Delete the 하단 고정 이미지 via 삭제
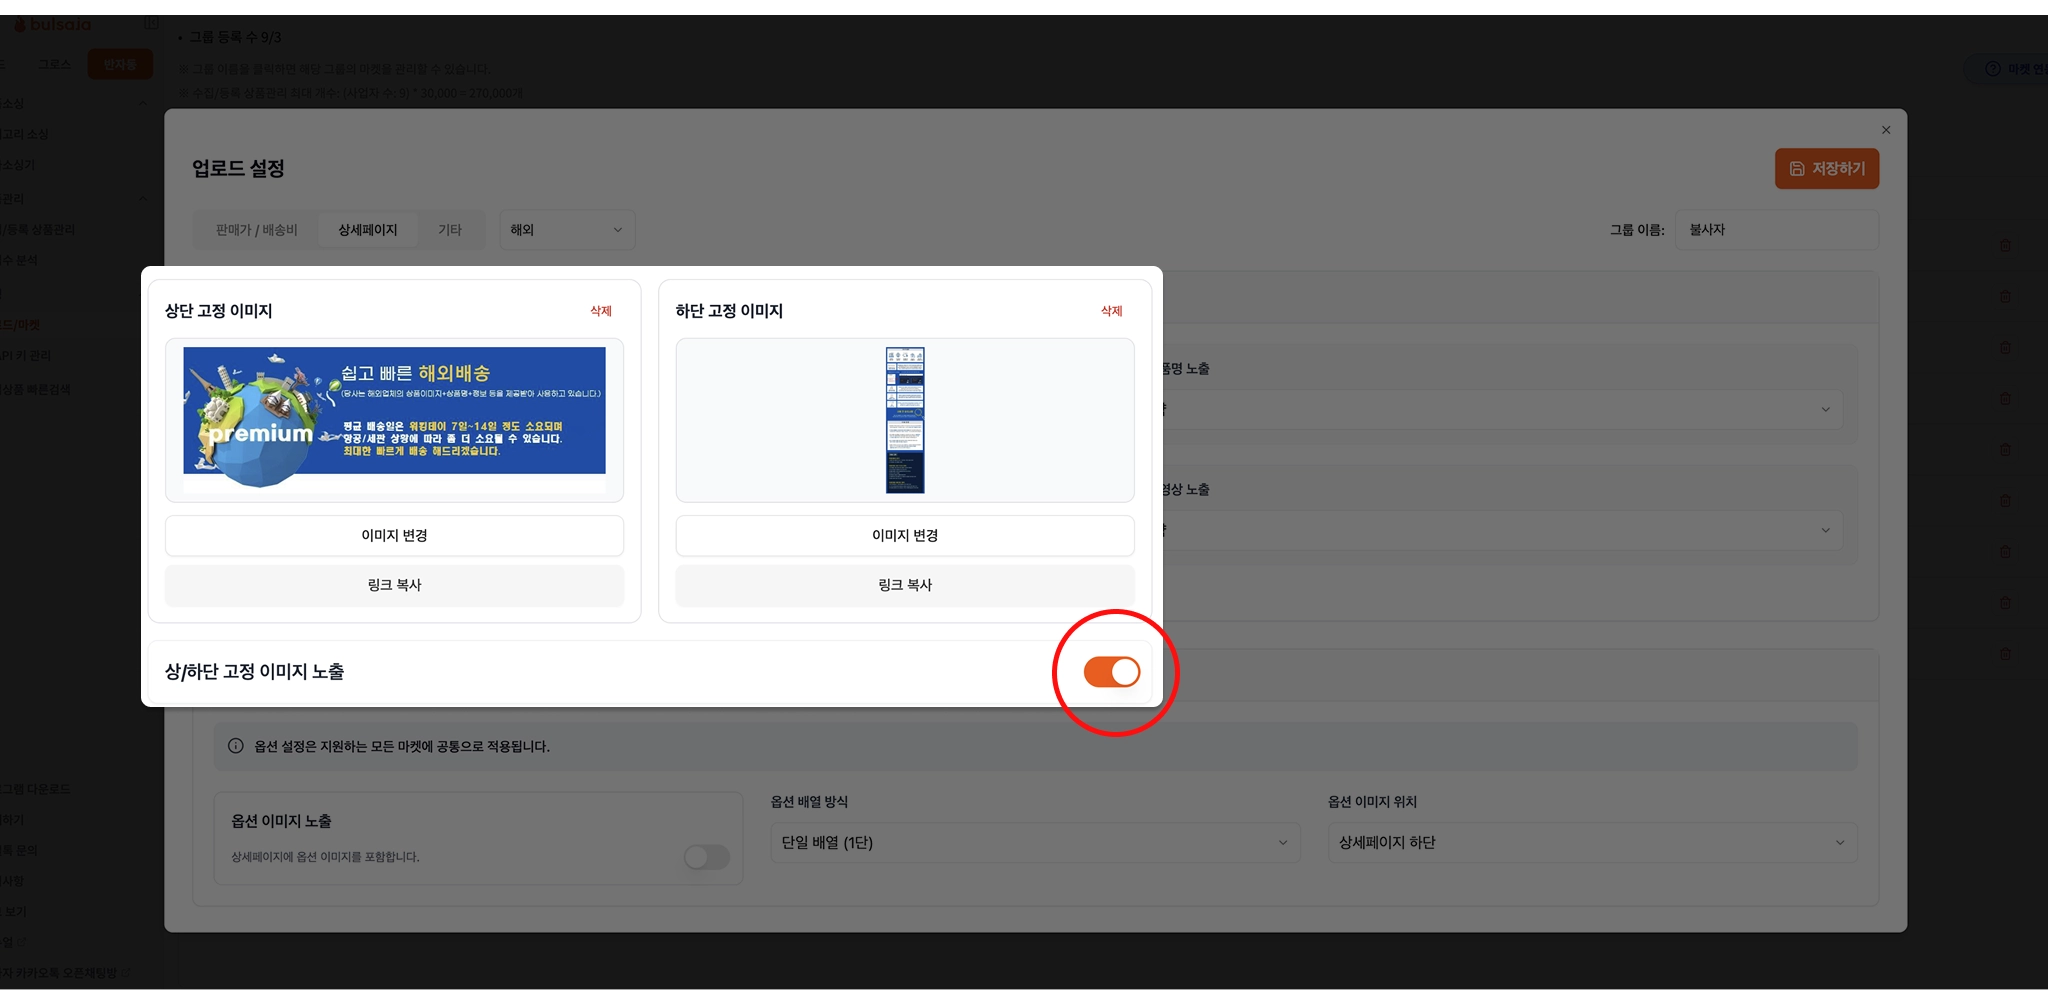2048x990 pixels. click(x=1112, y=311)
